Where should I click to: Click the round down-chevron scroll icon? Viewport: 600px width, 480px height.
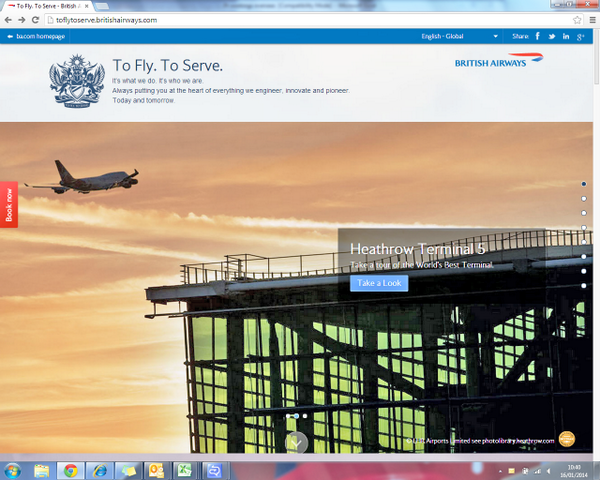point(296,442)
